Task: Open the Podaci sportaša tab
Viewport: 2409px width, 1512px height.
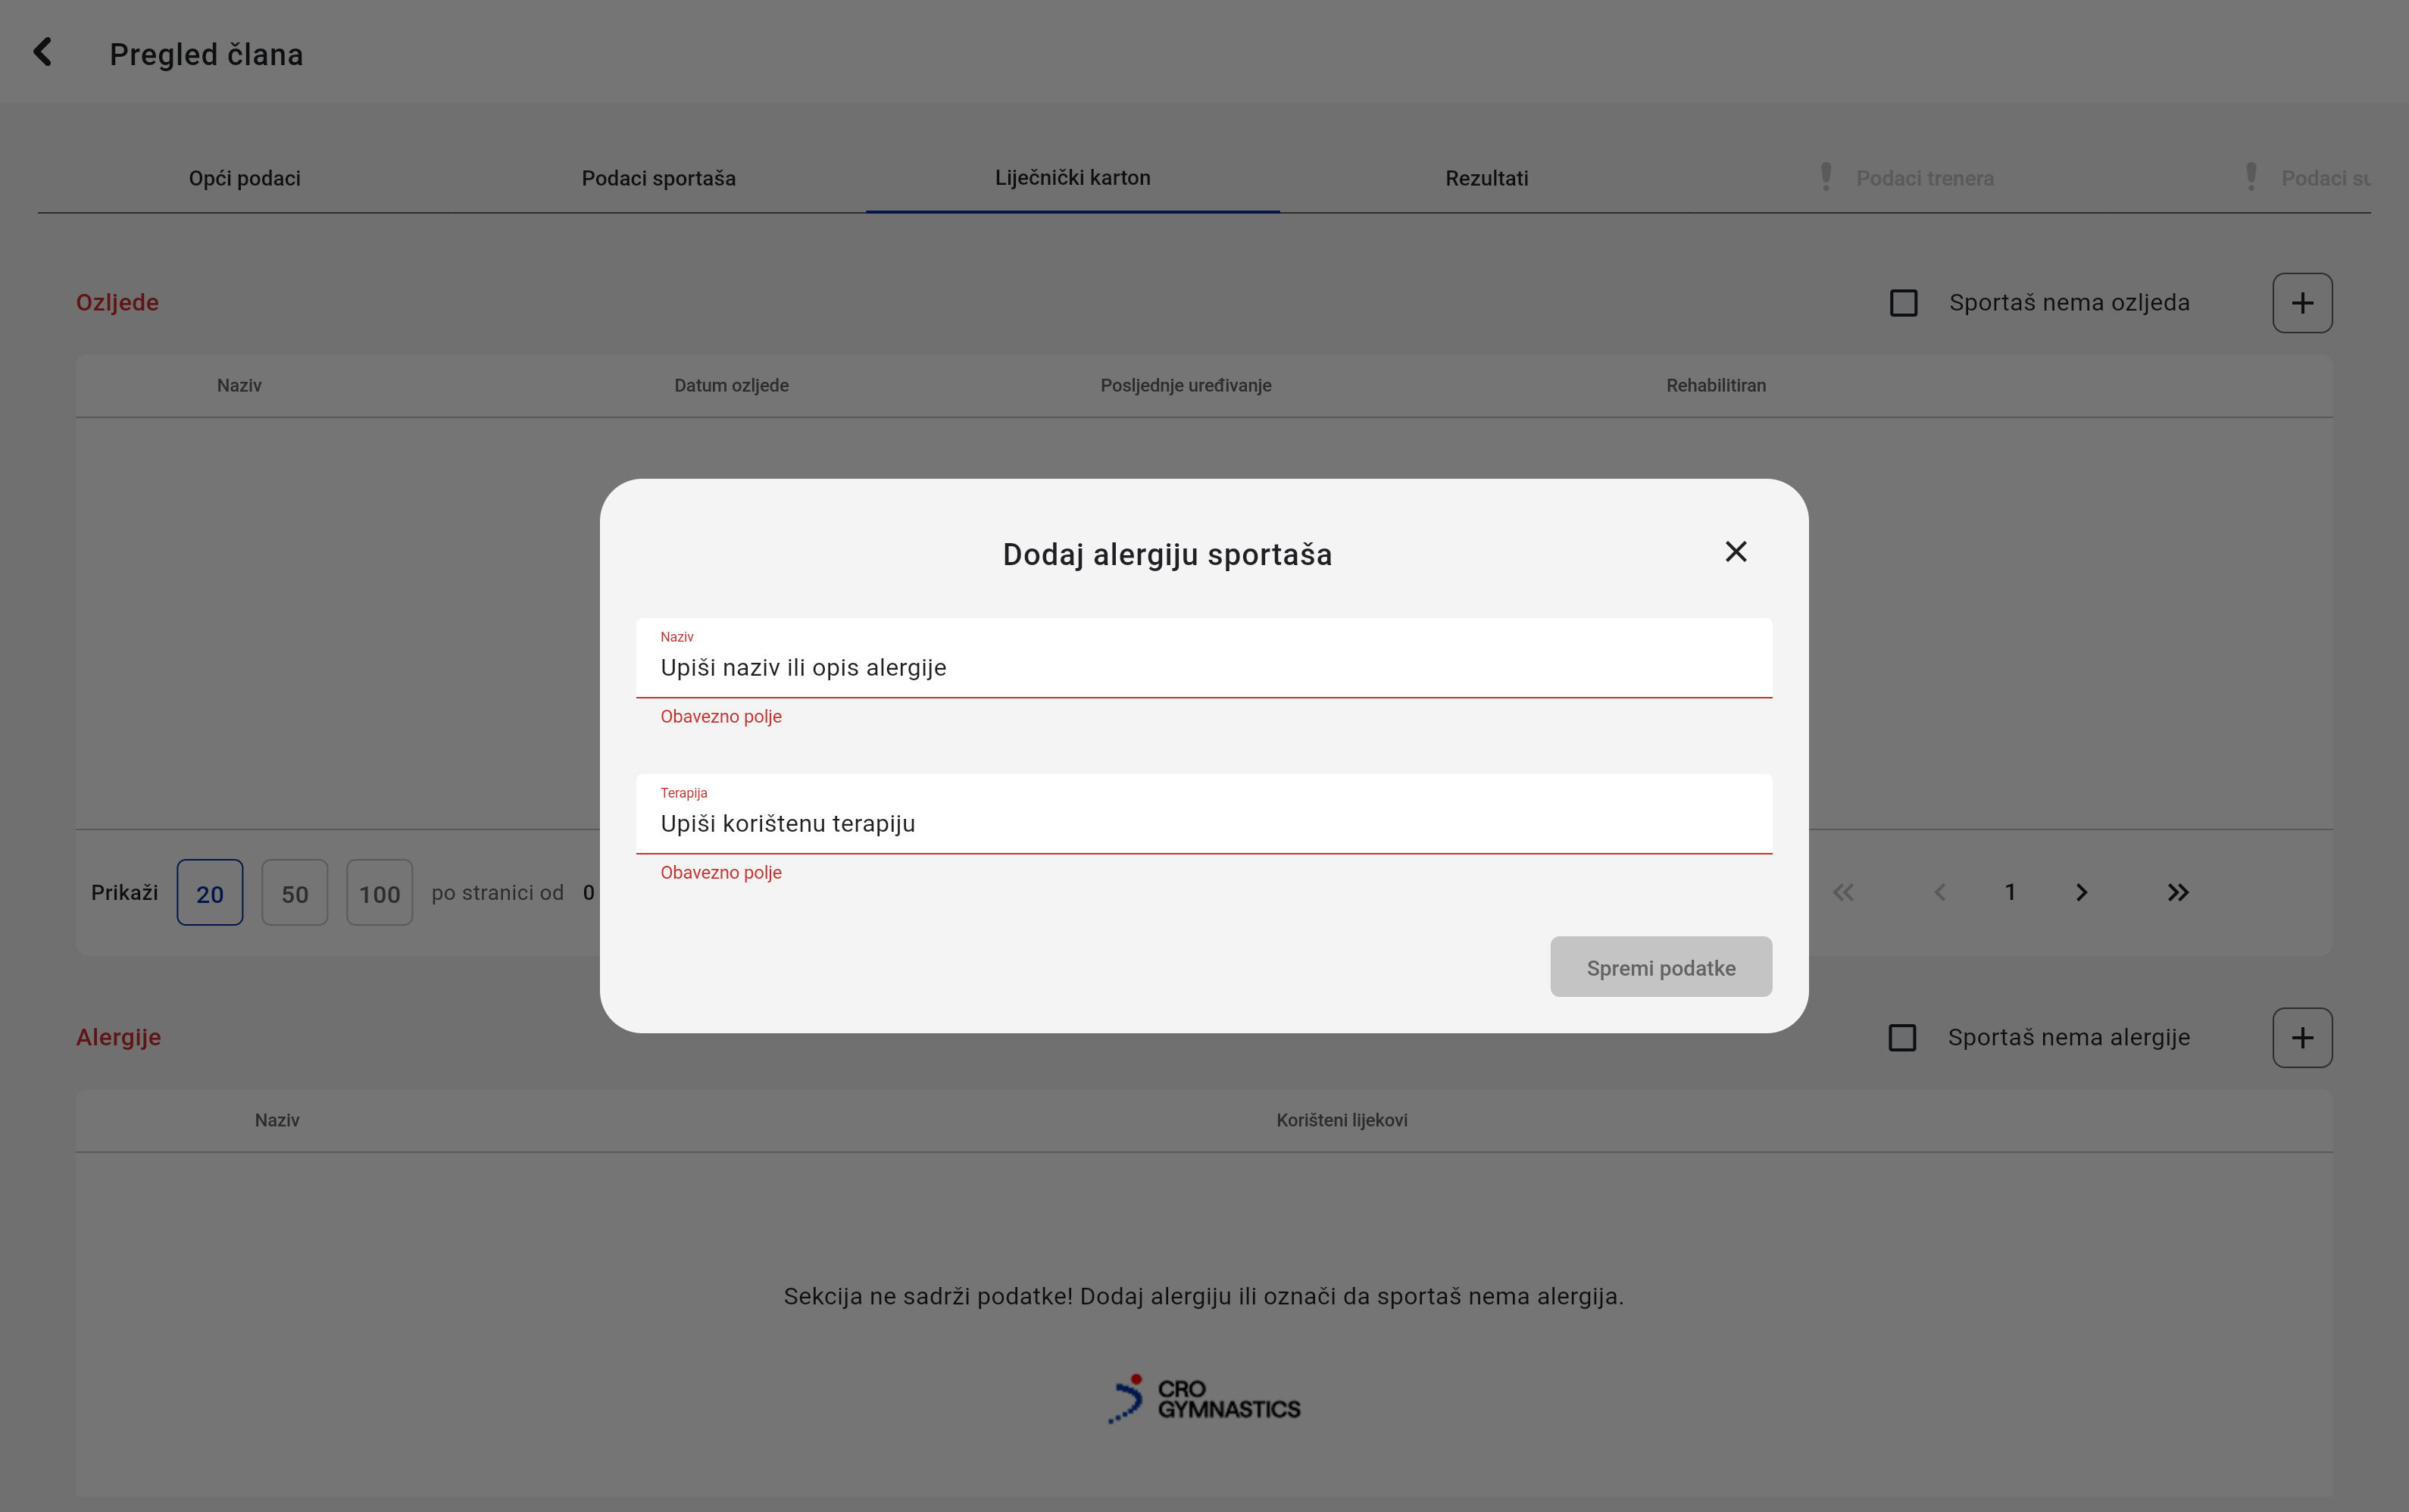Action: click(658, 178)
